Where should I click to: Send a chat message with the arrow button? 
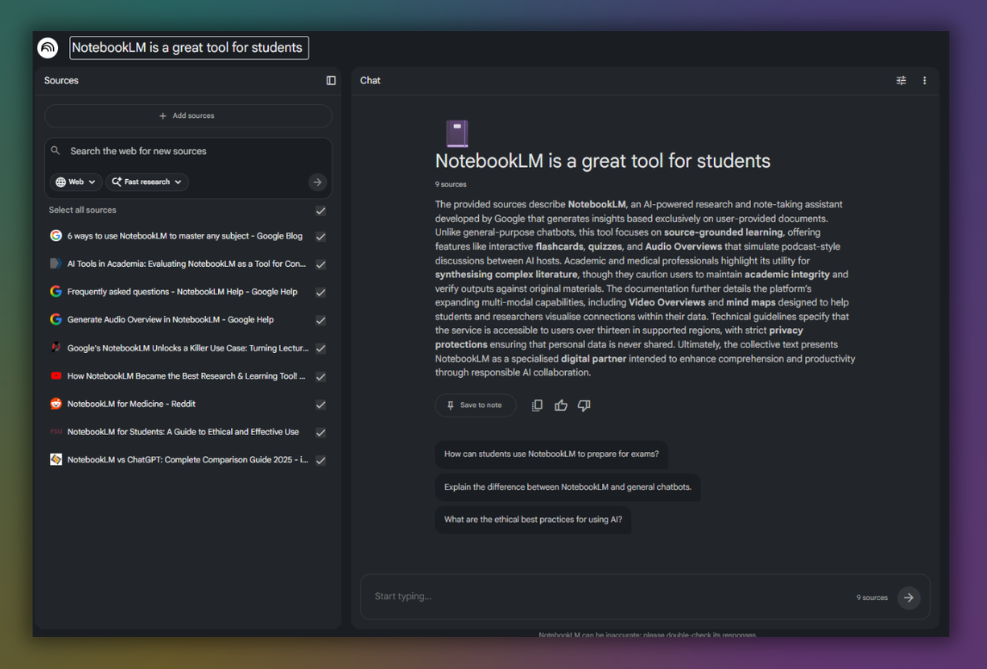tap(908, 597)
